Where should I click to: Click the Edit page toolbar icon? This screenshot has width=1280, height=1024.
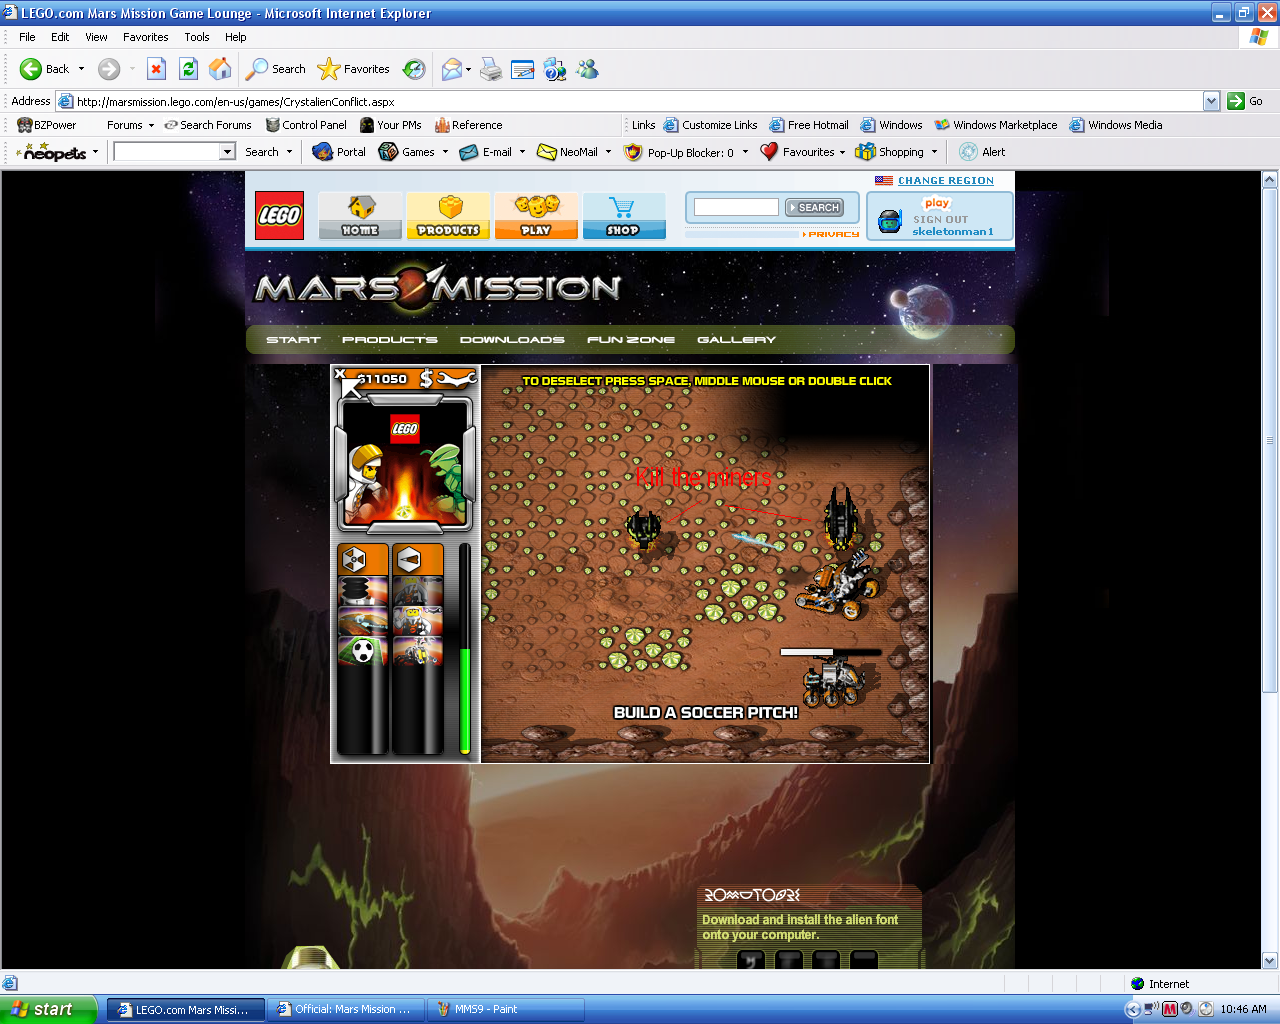(522, 69)
